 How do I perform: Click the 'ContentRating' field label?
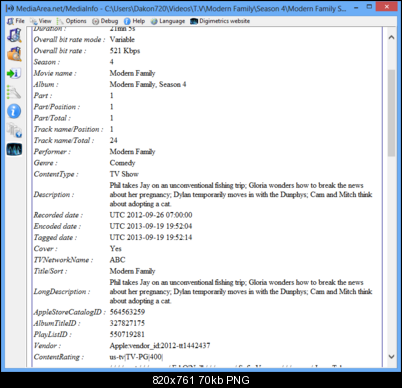pyautogui.click(x=58, y=357)
